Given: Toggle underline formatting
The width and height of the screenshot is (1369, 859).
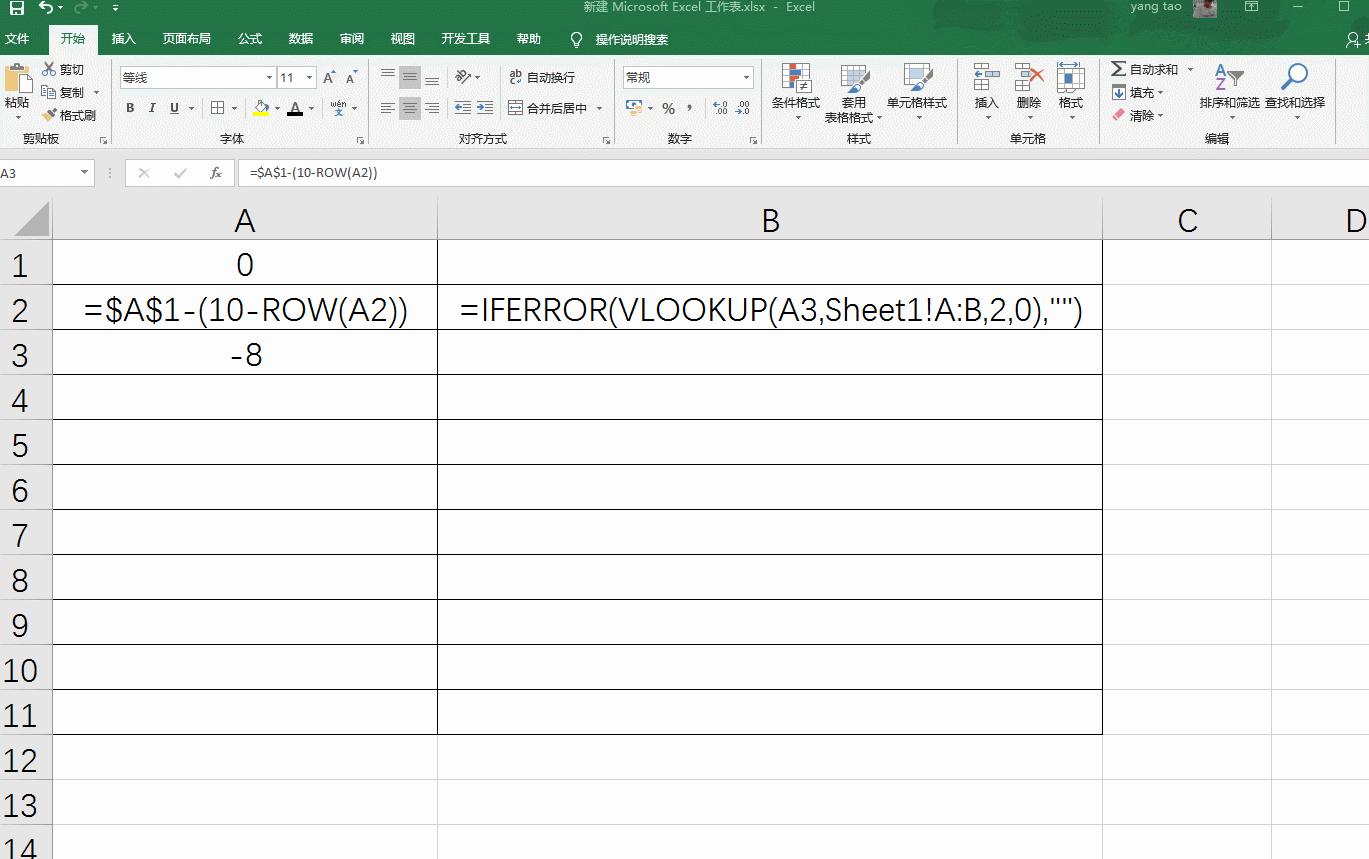Looking at the screenshot, I should click(x=175, y=108).
